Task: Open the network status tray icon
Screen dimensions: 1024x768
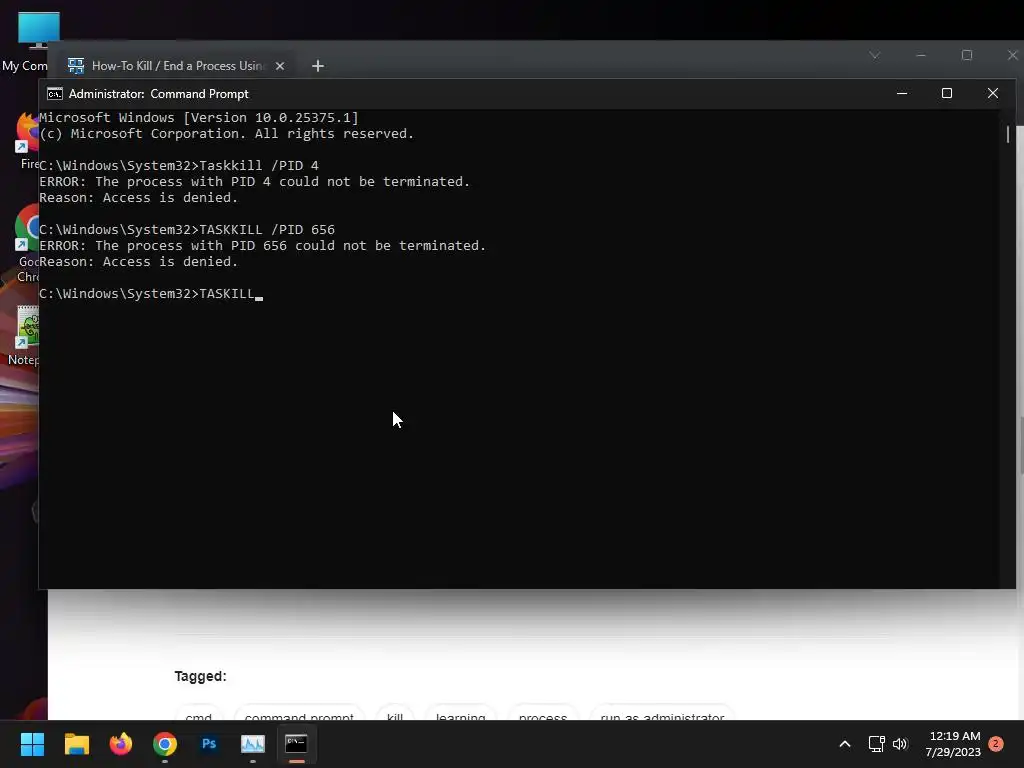Action: [876, 744]
